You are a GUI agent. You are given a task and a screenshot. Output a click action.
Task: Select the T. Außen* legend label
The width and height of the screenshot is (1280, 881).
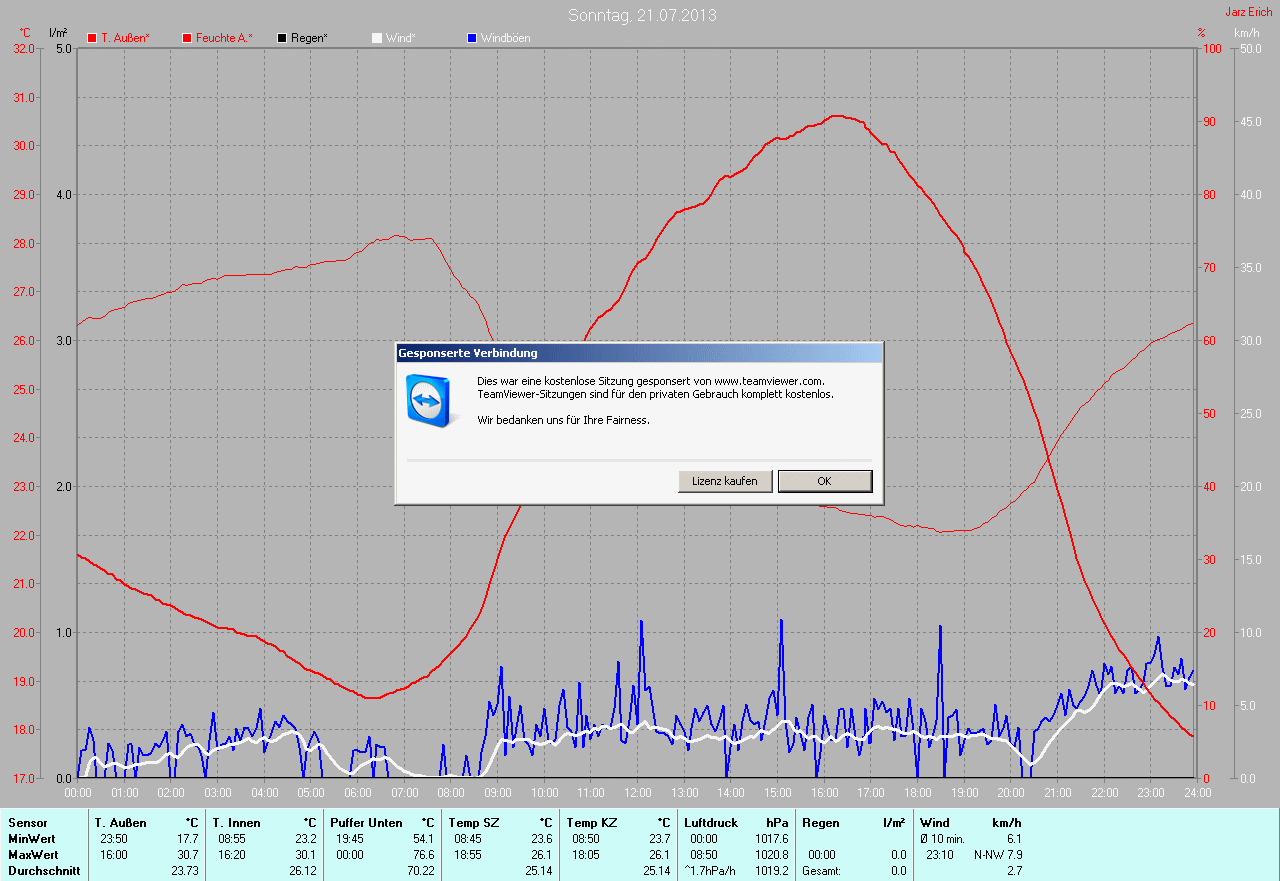point(126,38)
